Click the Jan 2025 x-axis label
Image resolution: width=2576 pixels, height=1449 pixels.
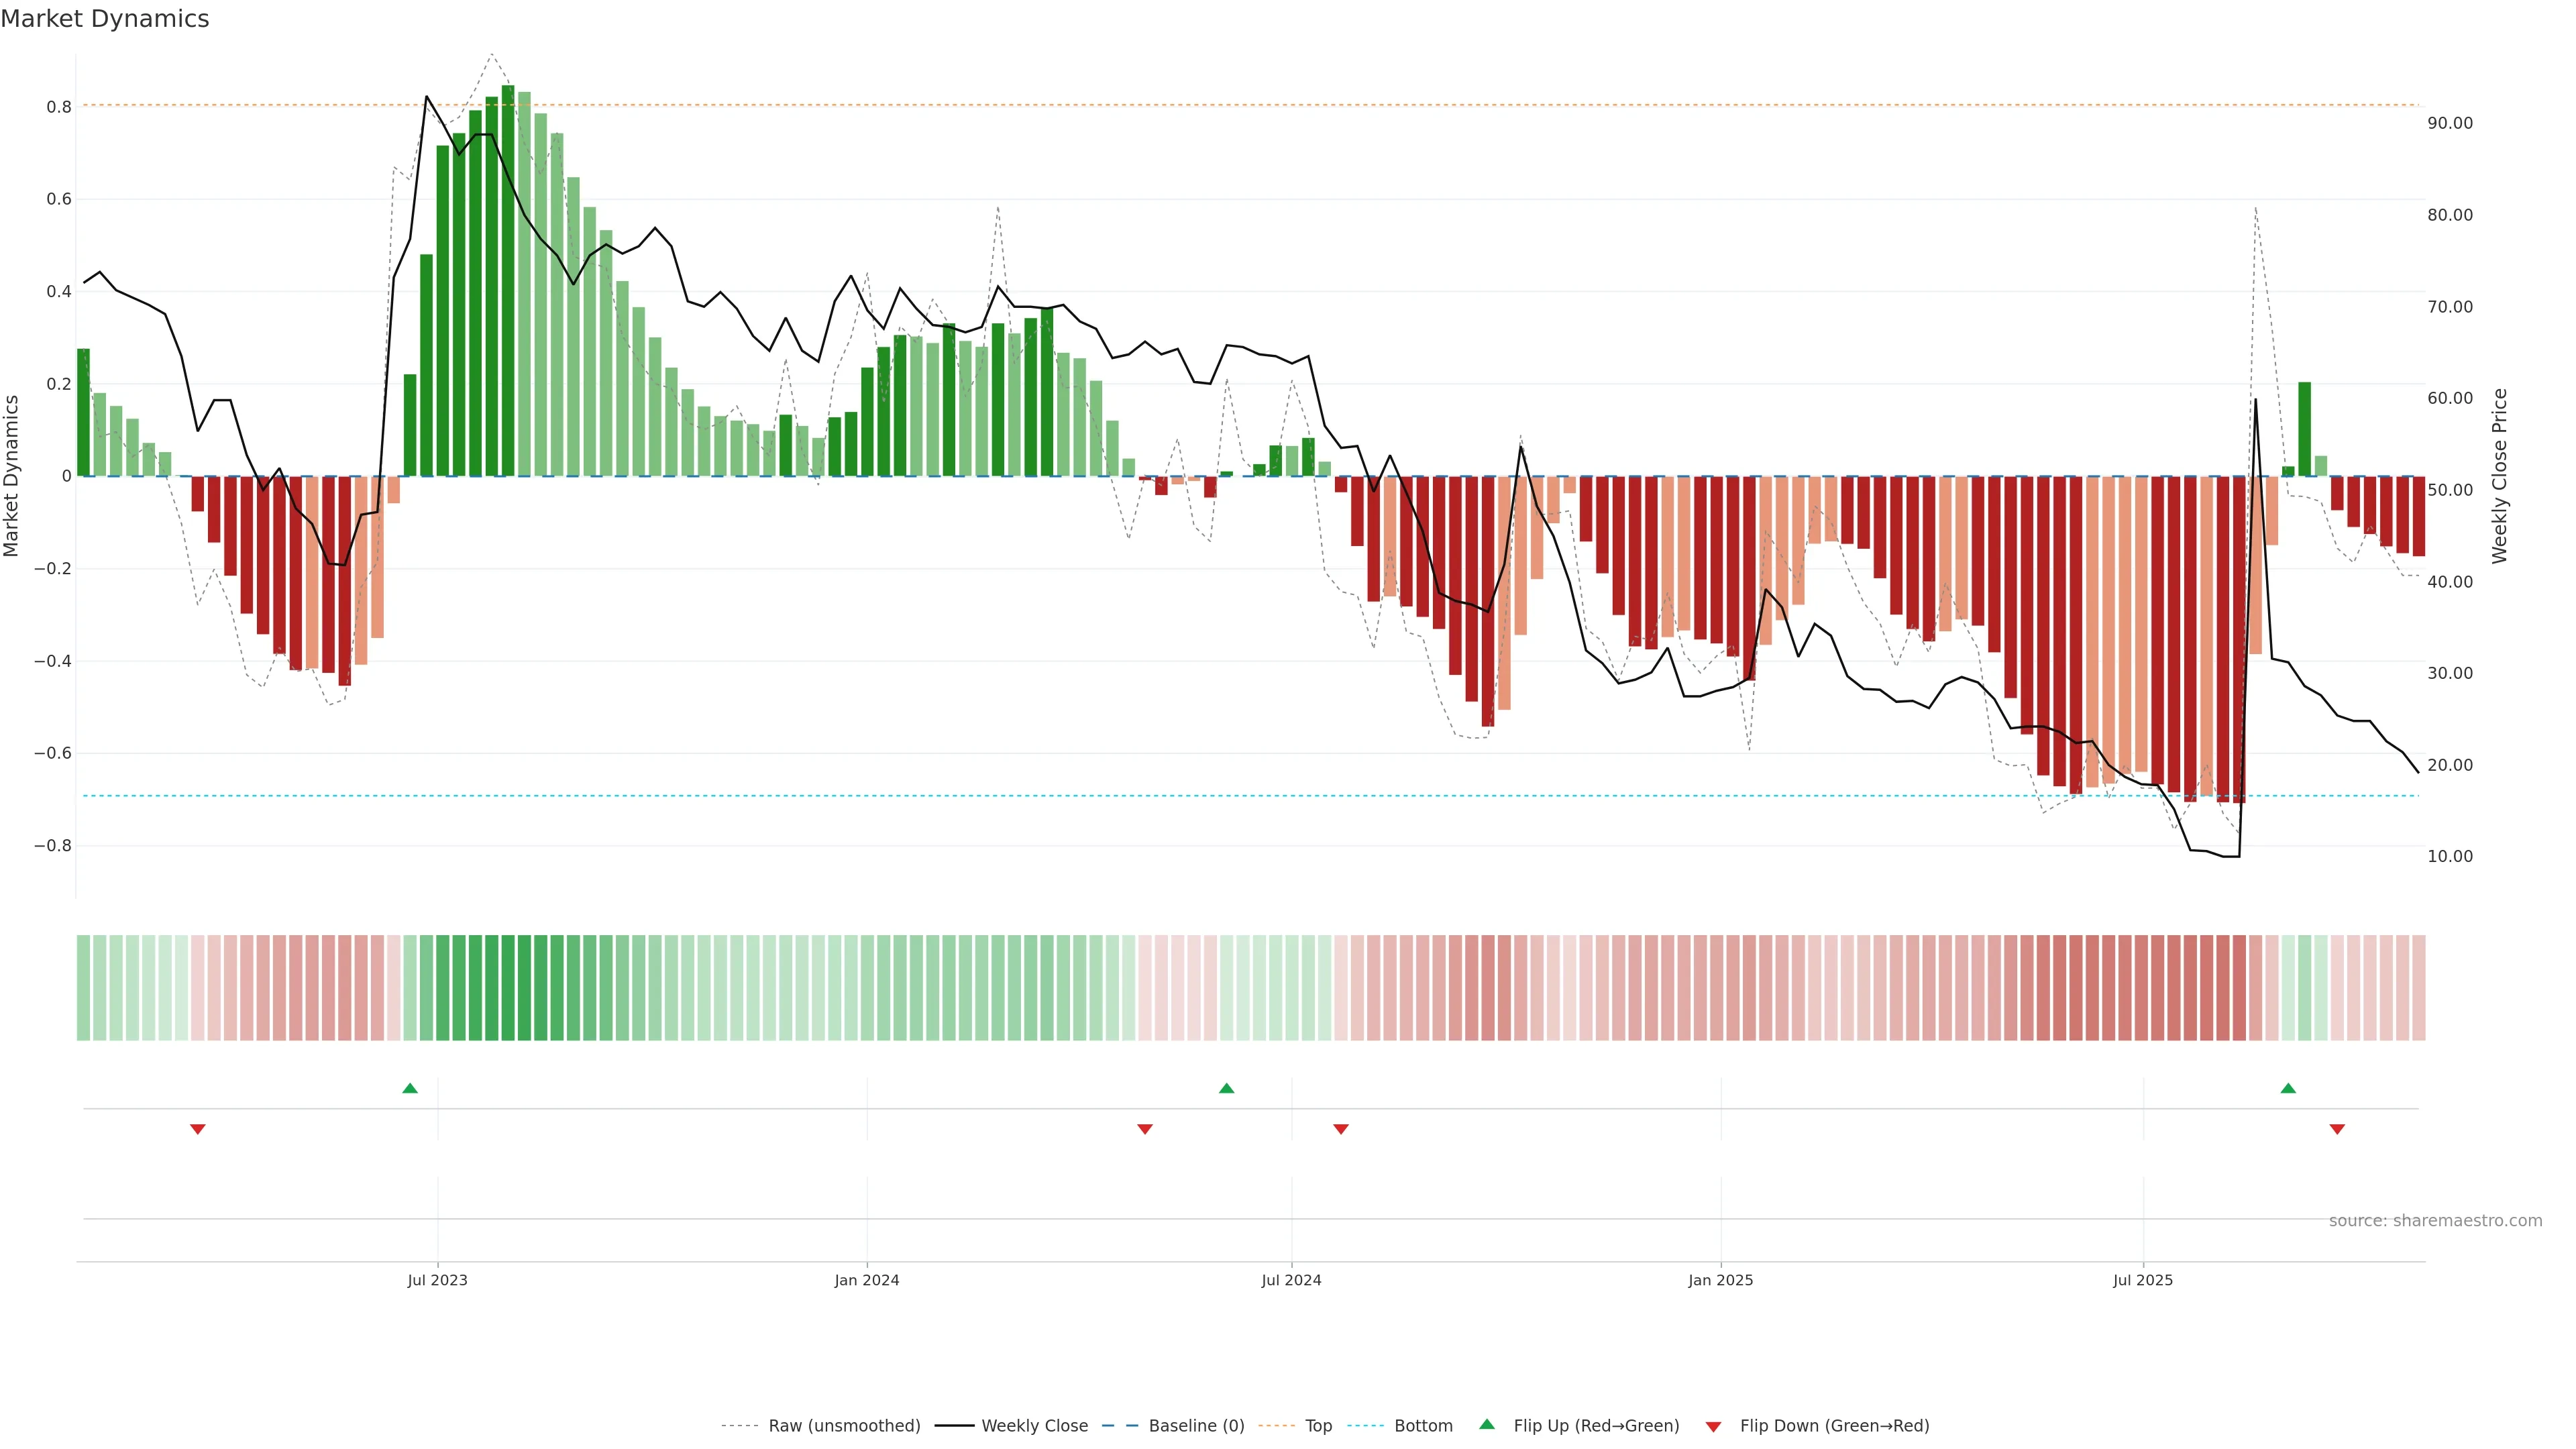tap(1720, 1280)
